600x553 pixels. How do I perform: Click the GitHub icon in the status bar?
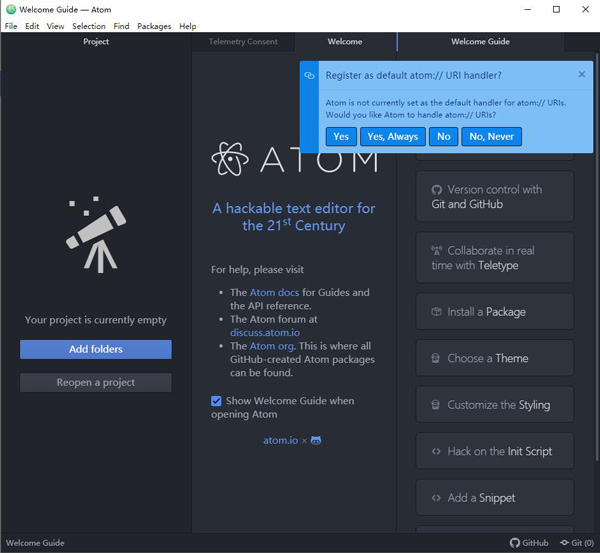point(515,543)
